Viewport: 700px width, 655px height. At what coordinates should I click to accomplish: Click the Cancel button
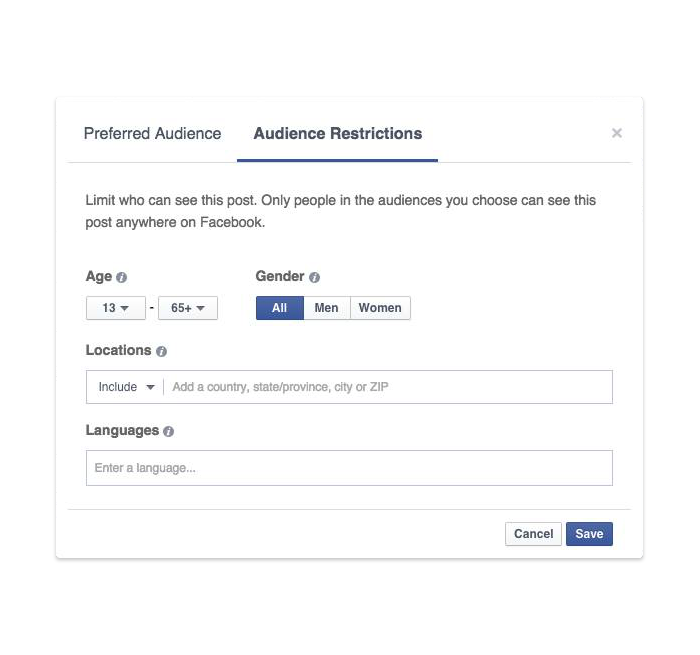point(533,534)
